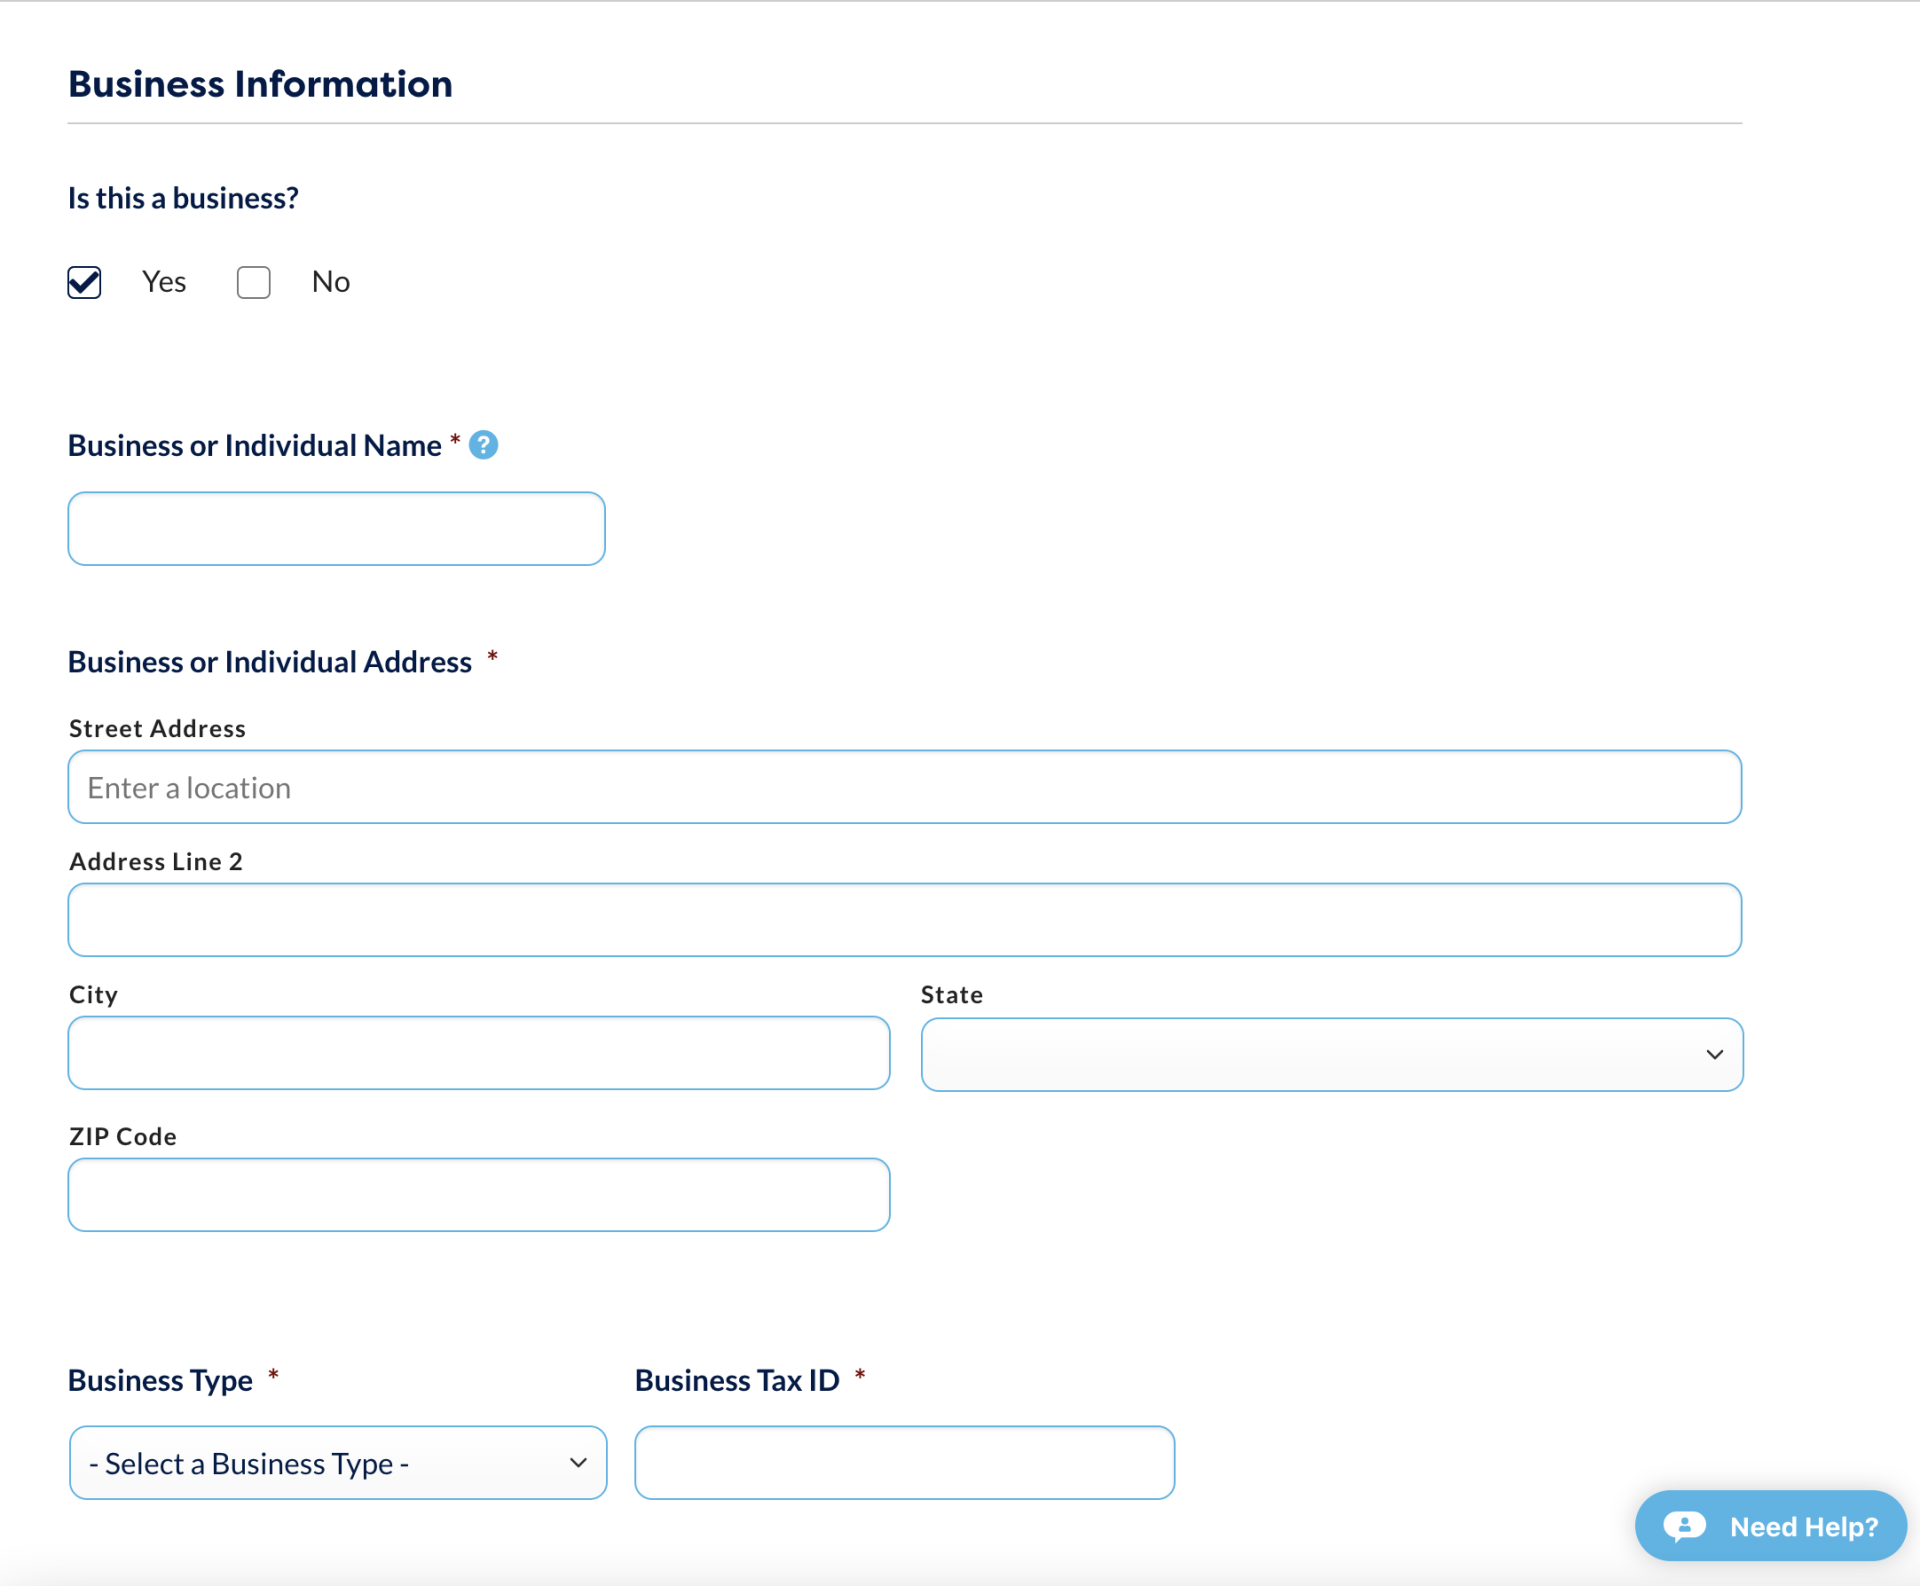The image size is (1920, 1586).
Task: Click the Need Help? label text
Action: 1805,1526
